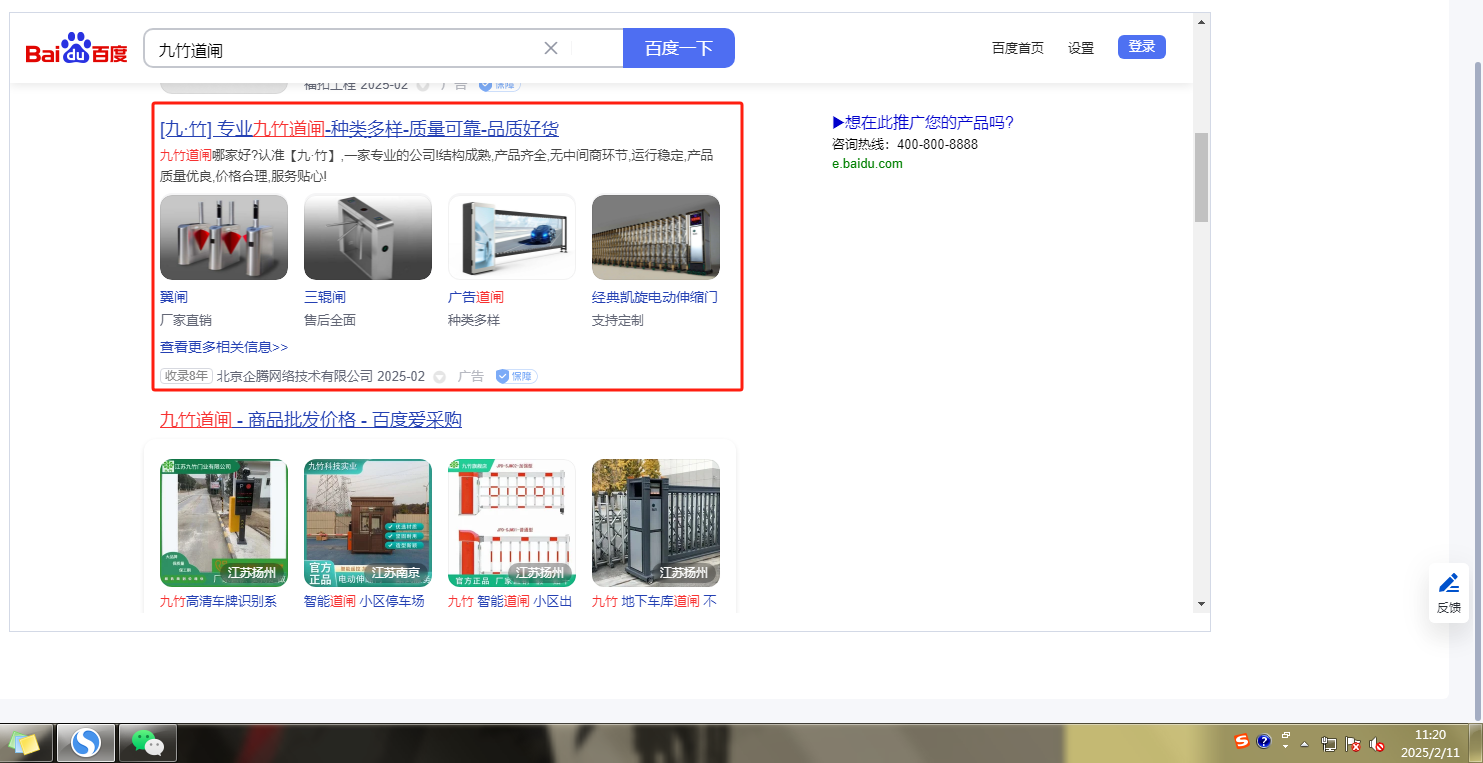Image resolution: width=1483 pixels, height=763 pixels.
Task: Click the outer page scrollbar
Action: pyautogui.click(x=1477, y=390)
